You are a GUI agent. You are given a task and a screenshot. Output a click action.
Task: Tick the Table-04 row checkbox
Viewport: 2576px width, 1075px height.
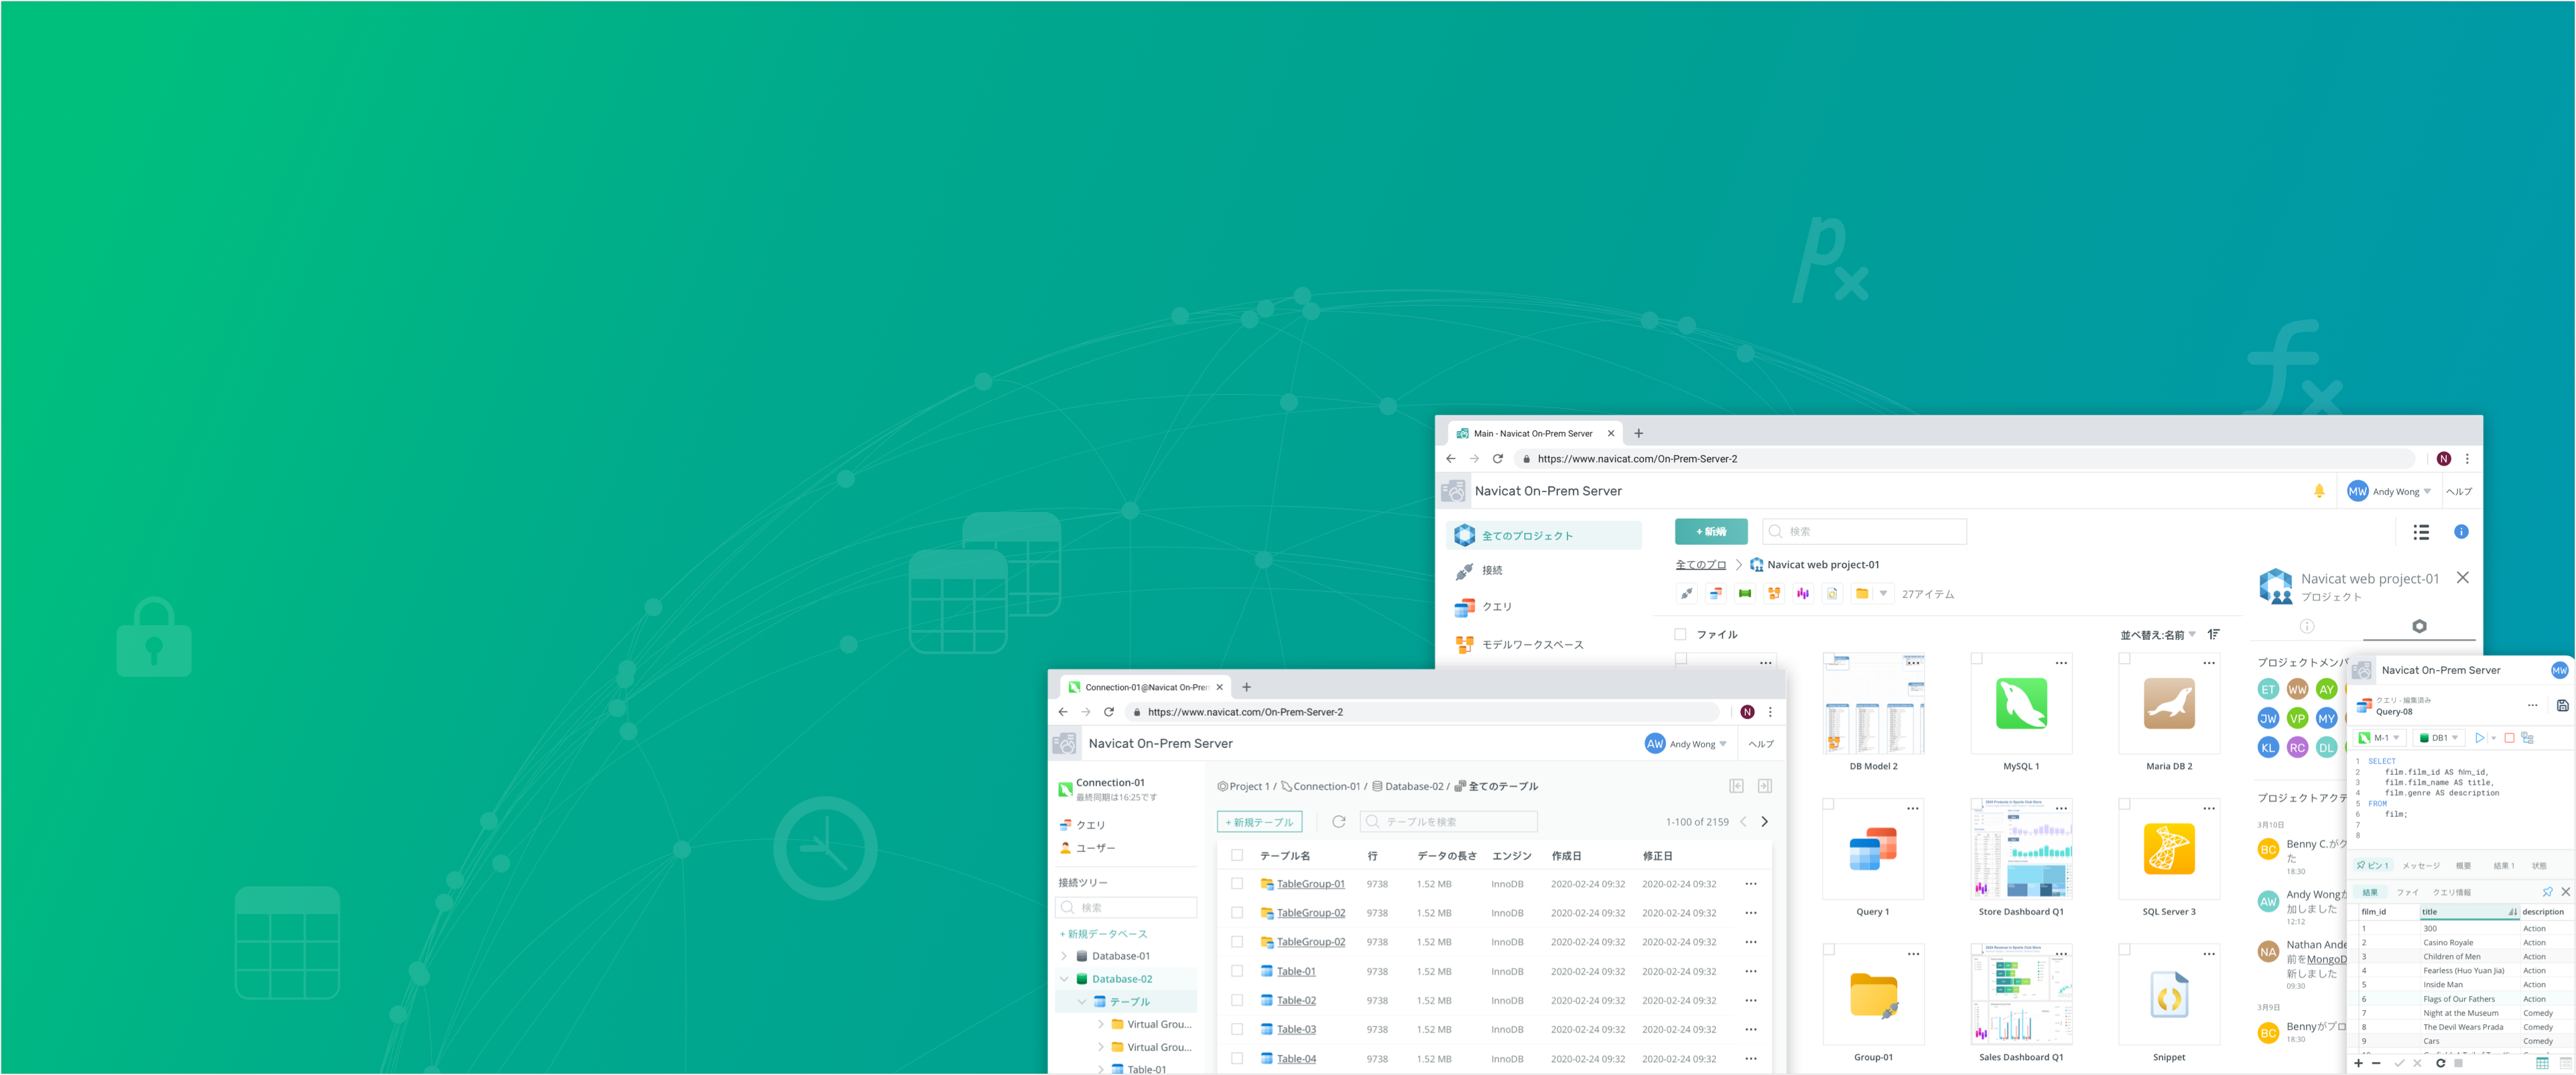point(1237,1057)
